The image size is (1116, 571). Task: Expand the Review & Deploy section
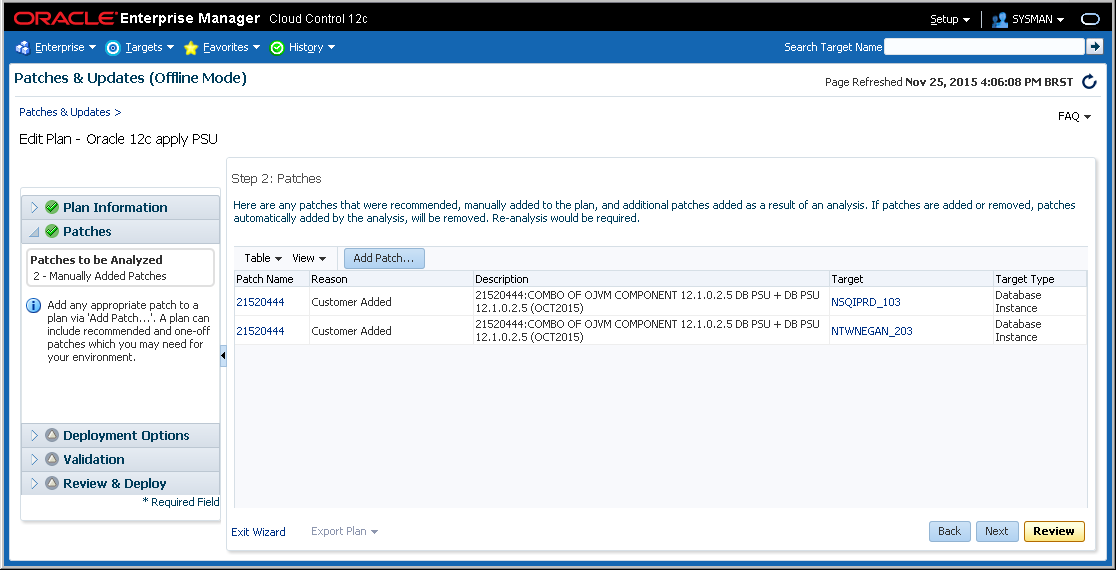pos(34,483)
